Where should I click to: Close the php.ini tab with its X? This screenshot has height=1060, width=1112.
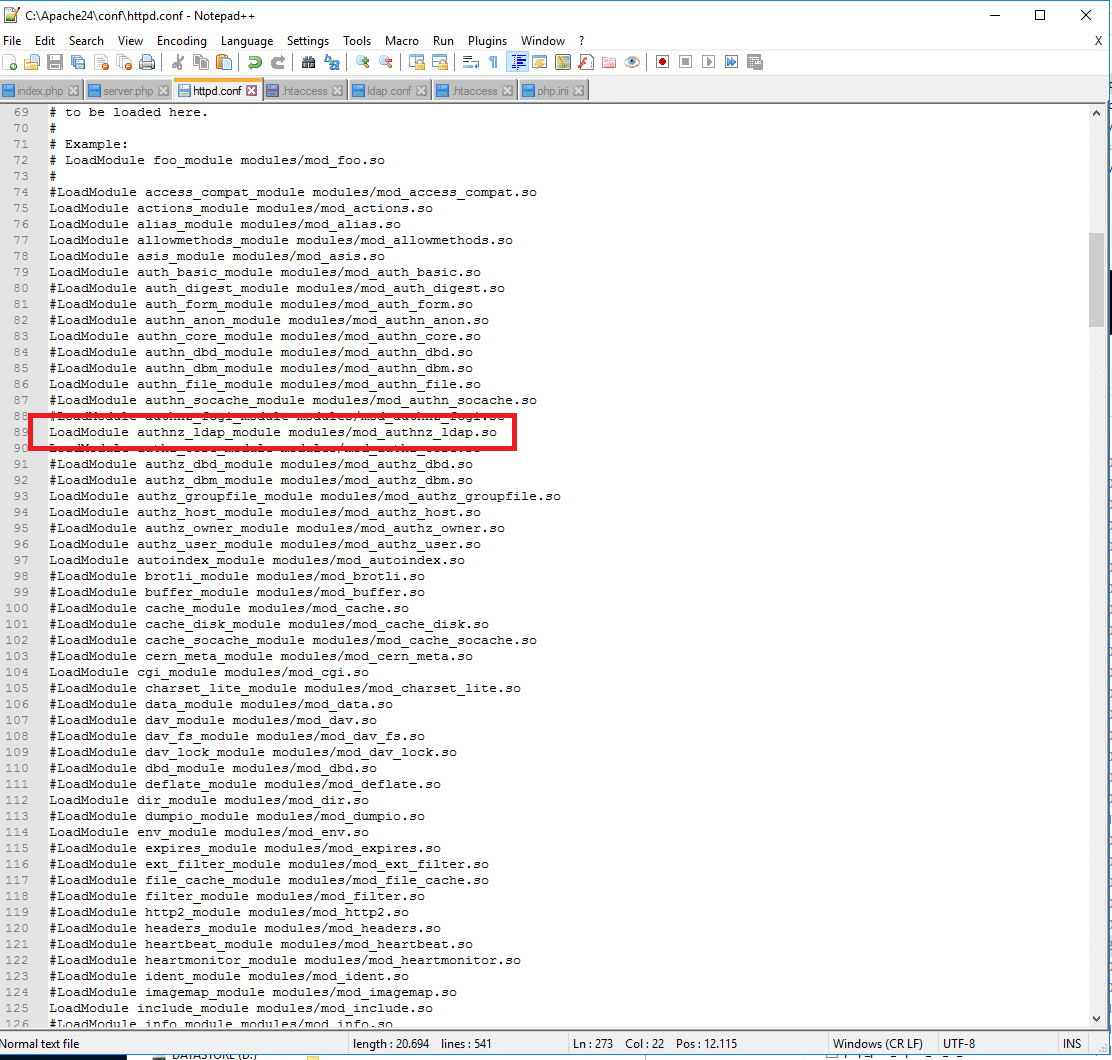click(579, 91)
